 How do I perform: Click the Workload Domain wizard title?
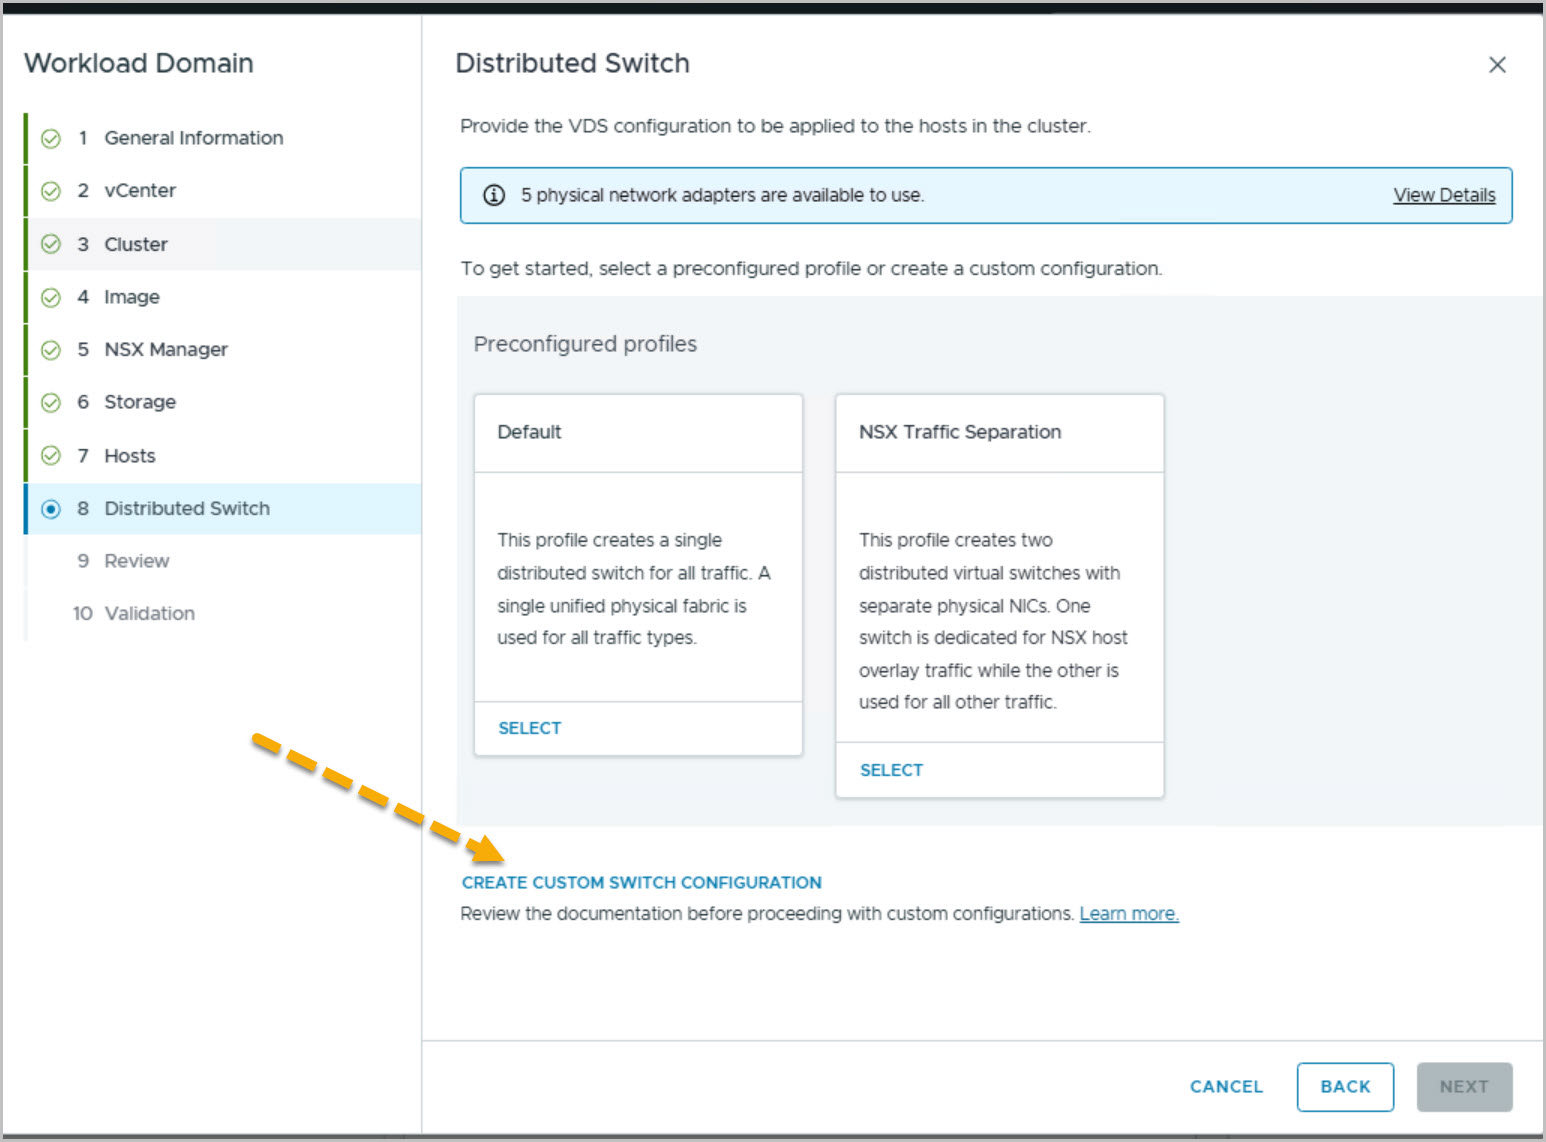[x=138, y=63]
